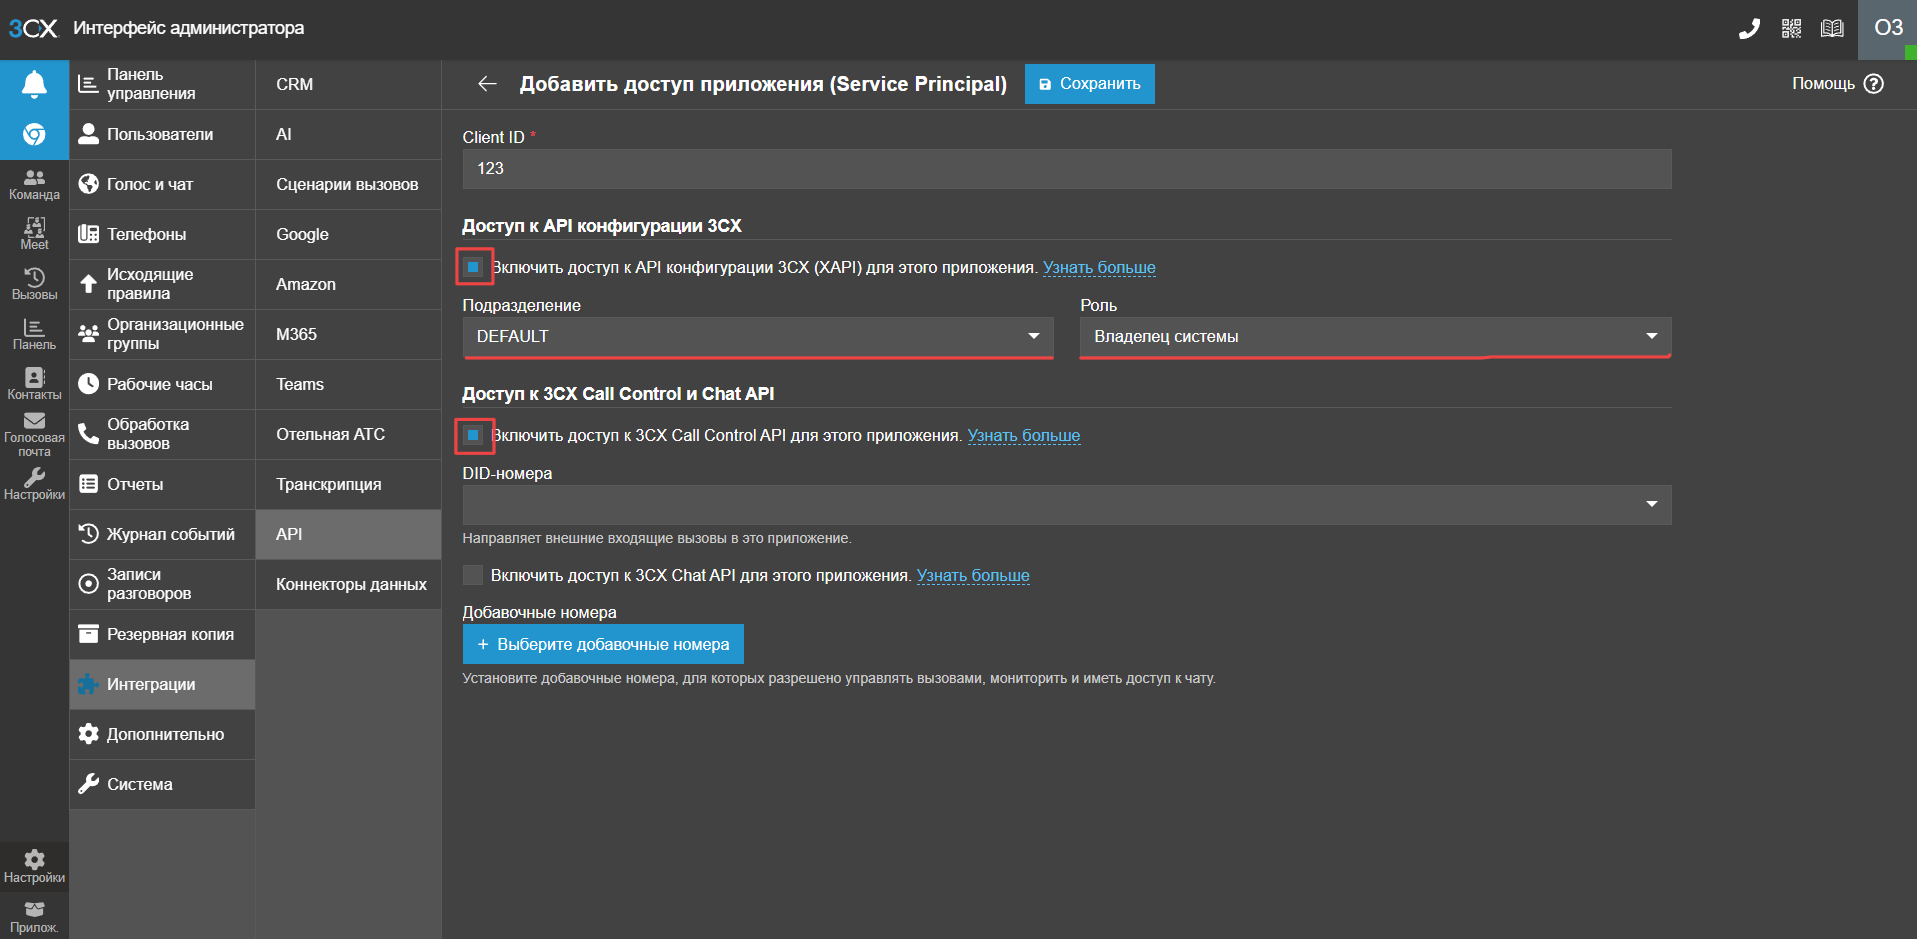Screen dimensions: 1917x939
Task: Click the gear icon beside Дополнительно
Action: [89, 734]
